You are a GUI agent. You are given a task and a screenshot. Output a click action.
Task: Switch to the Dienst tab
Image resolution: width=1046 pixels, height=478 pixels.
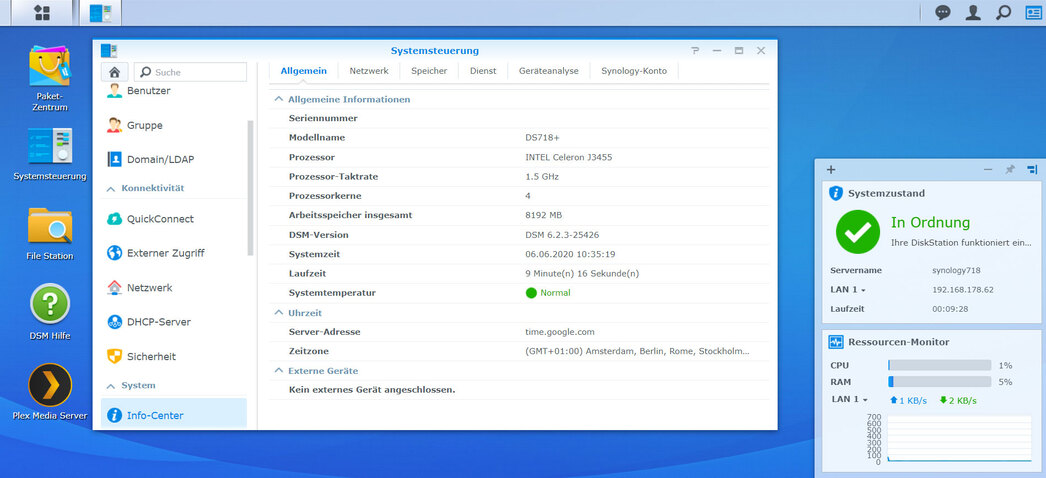483,71
